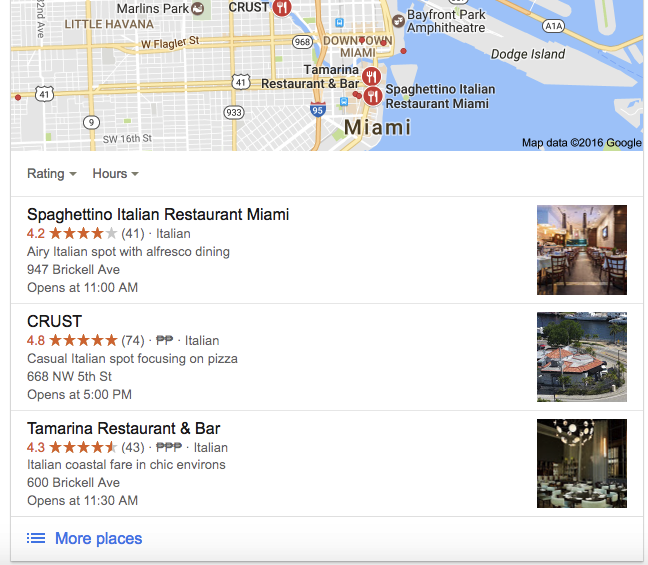Click the Dodge Island label on the map

pyautogui.click(x=528, y=54)
